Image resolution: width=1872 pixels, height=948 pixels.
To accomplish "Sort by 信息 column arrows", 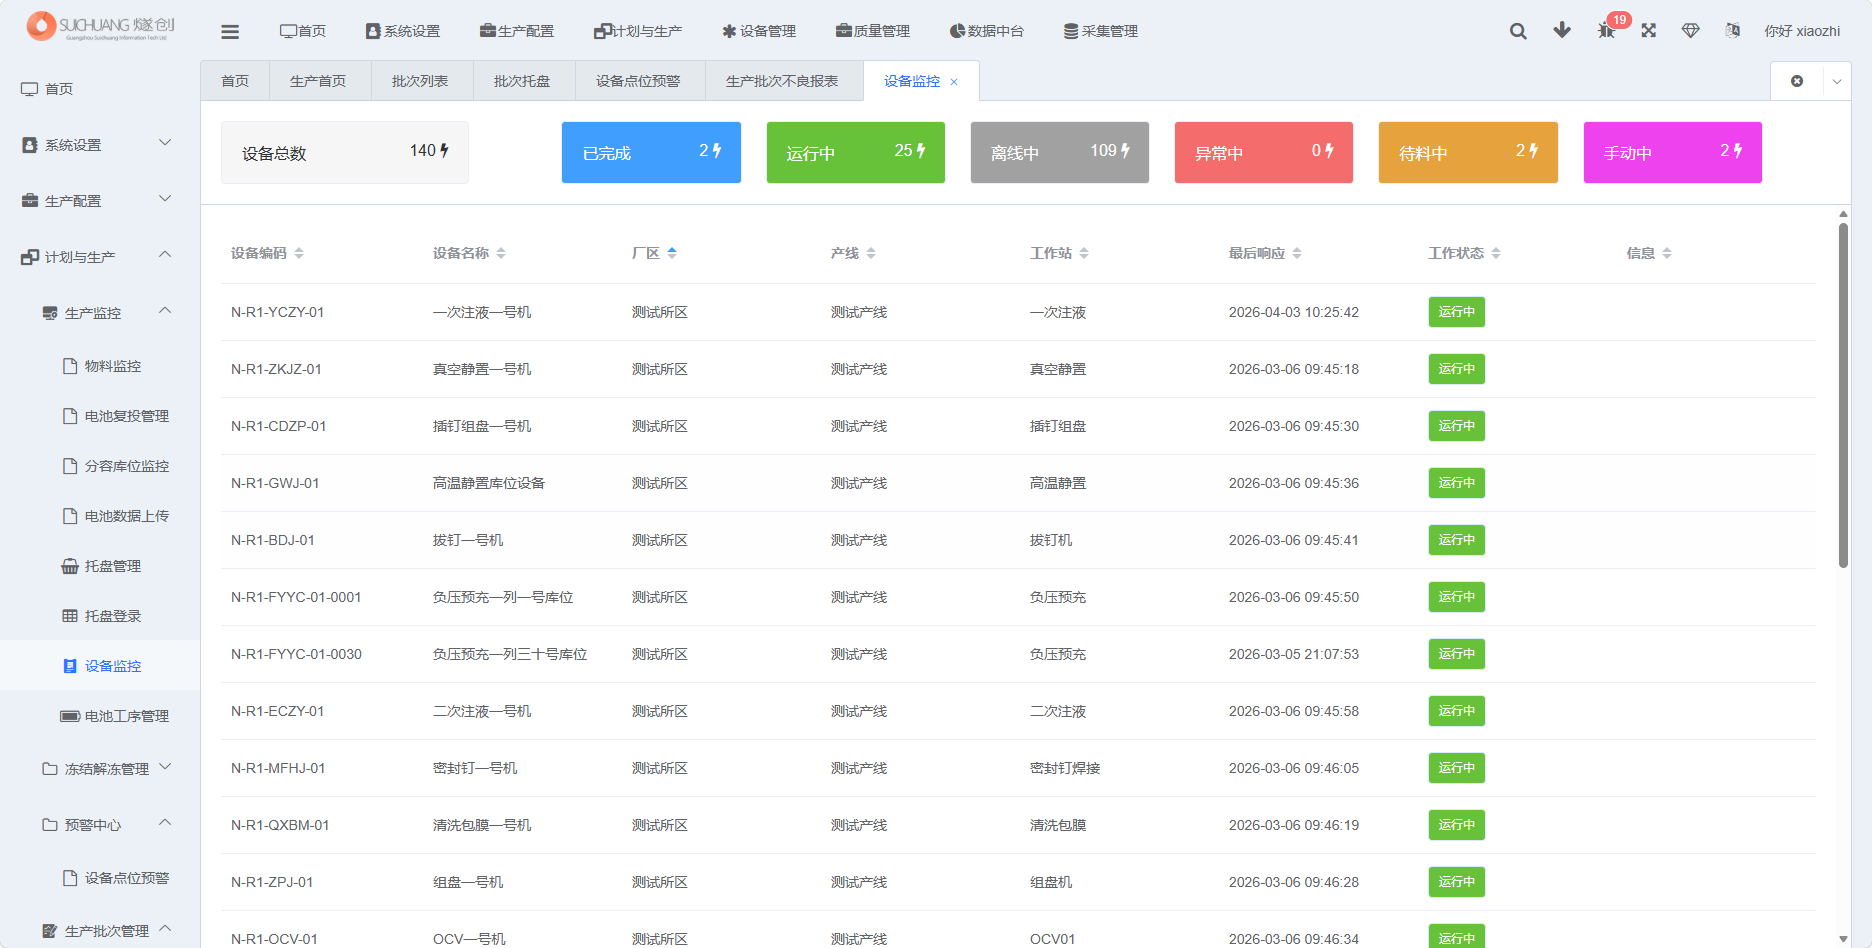I will pos(1667,254).
